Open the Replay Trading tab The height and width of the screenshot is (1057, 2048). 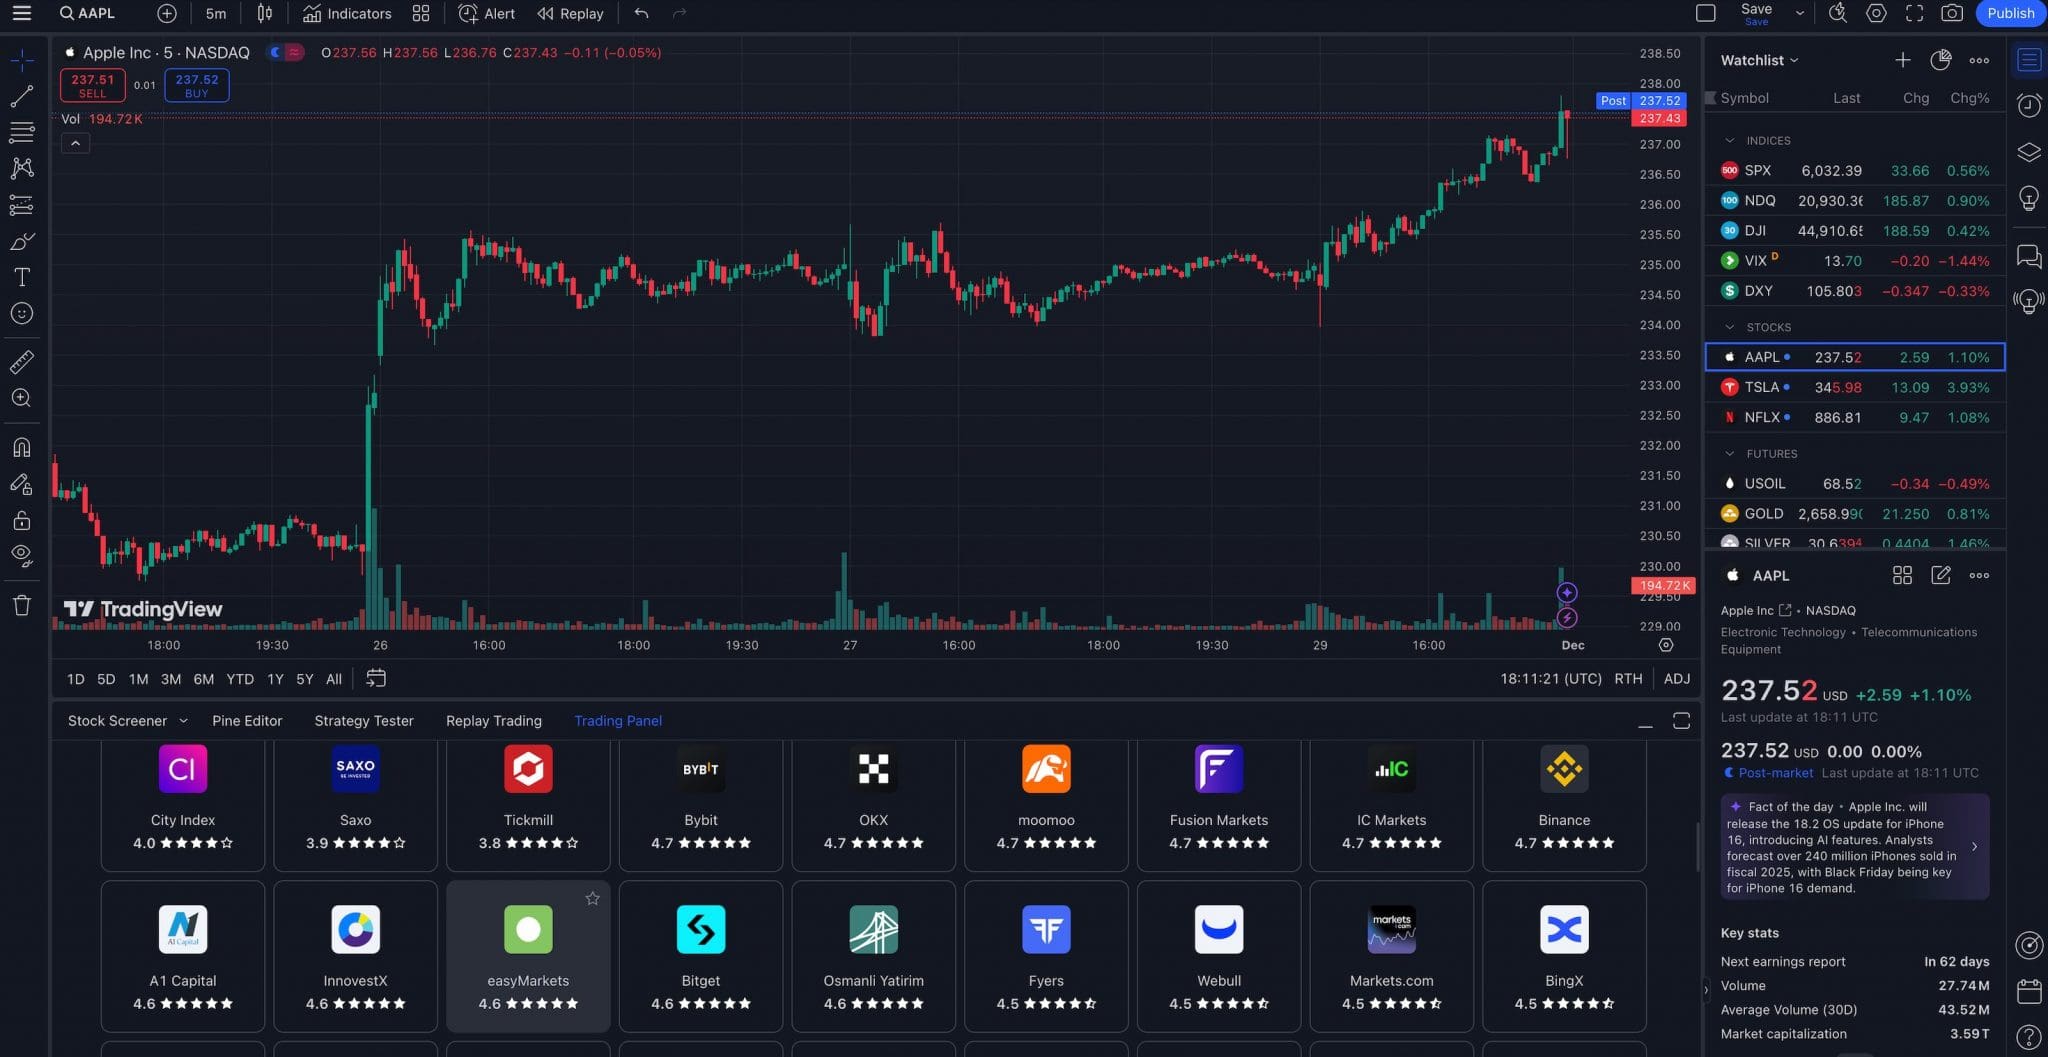[494, 721]
